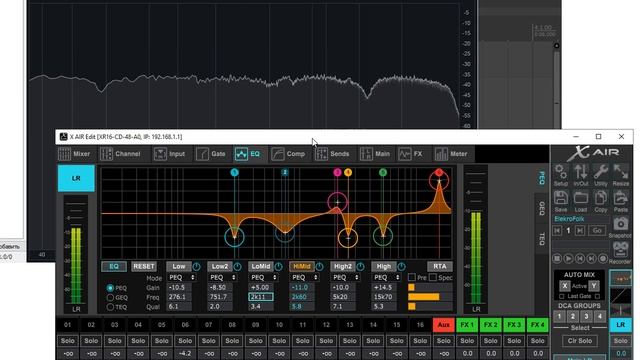Toggle the EQ on button

(x=114, y=267)
